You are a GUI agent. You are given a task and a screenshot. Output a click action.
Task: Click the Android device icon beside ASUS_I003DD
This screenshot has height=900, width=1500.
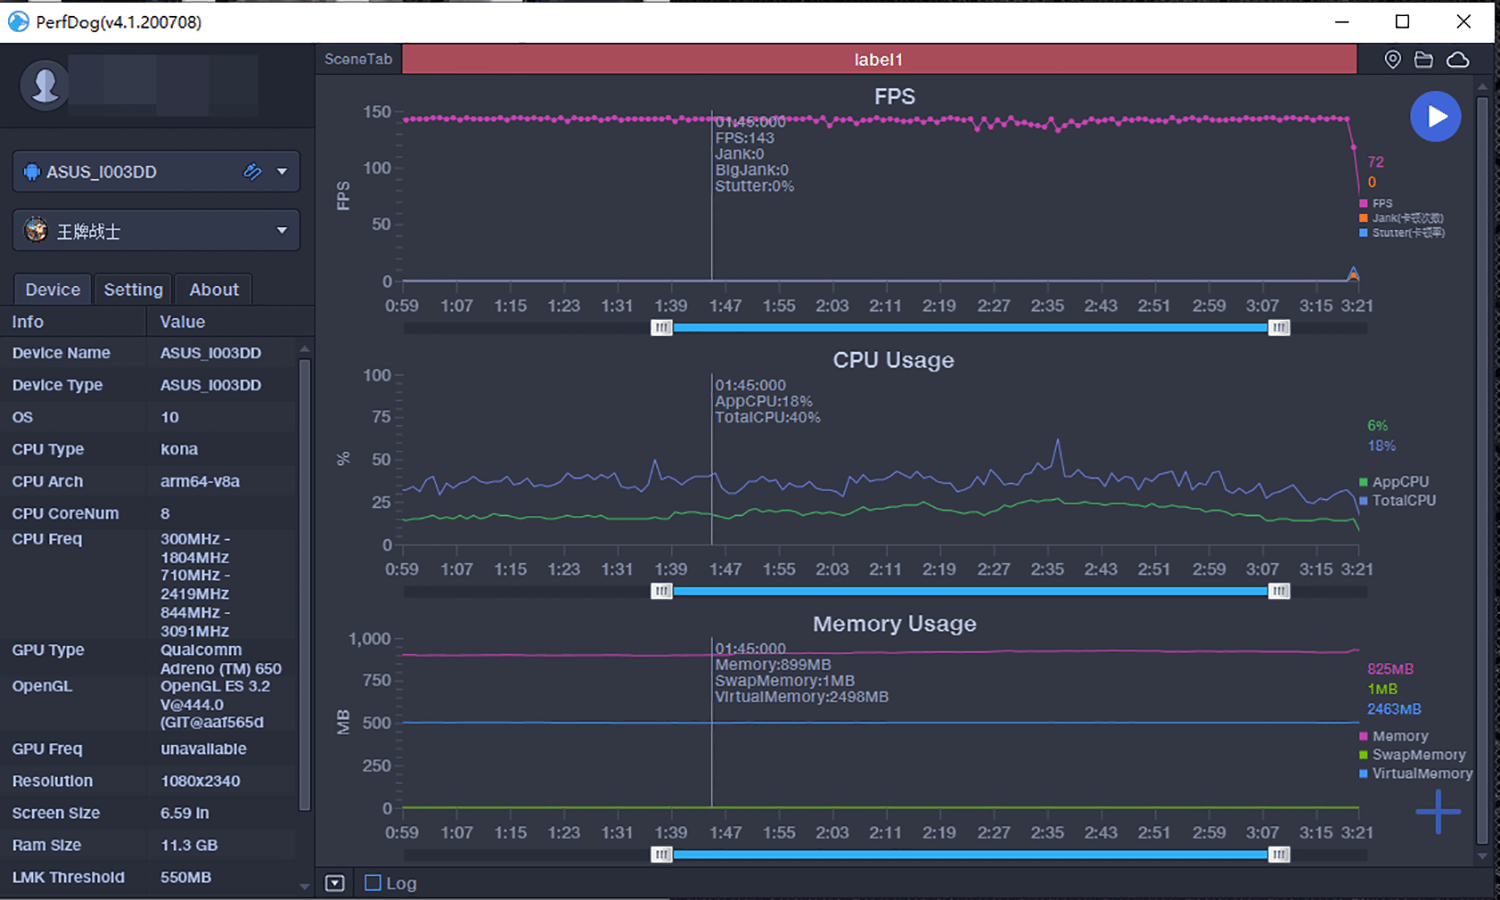32,172
